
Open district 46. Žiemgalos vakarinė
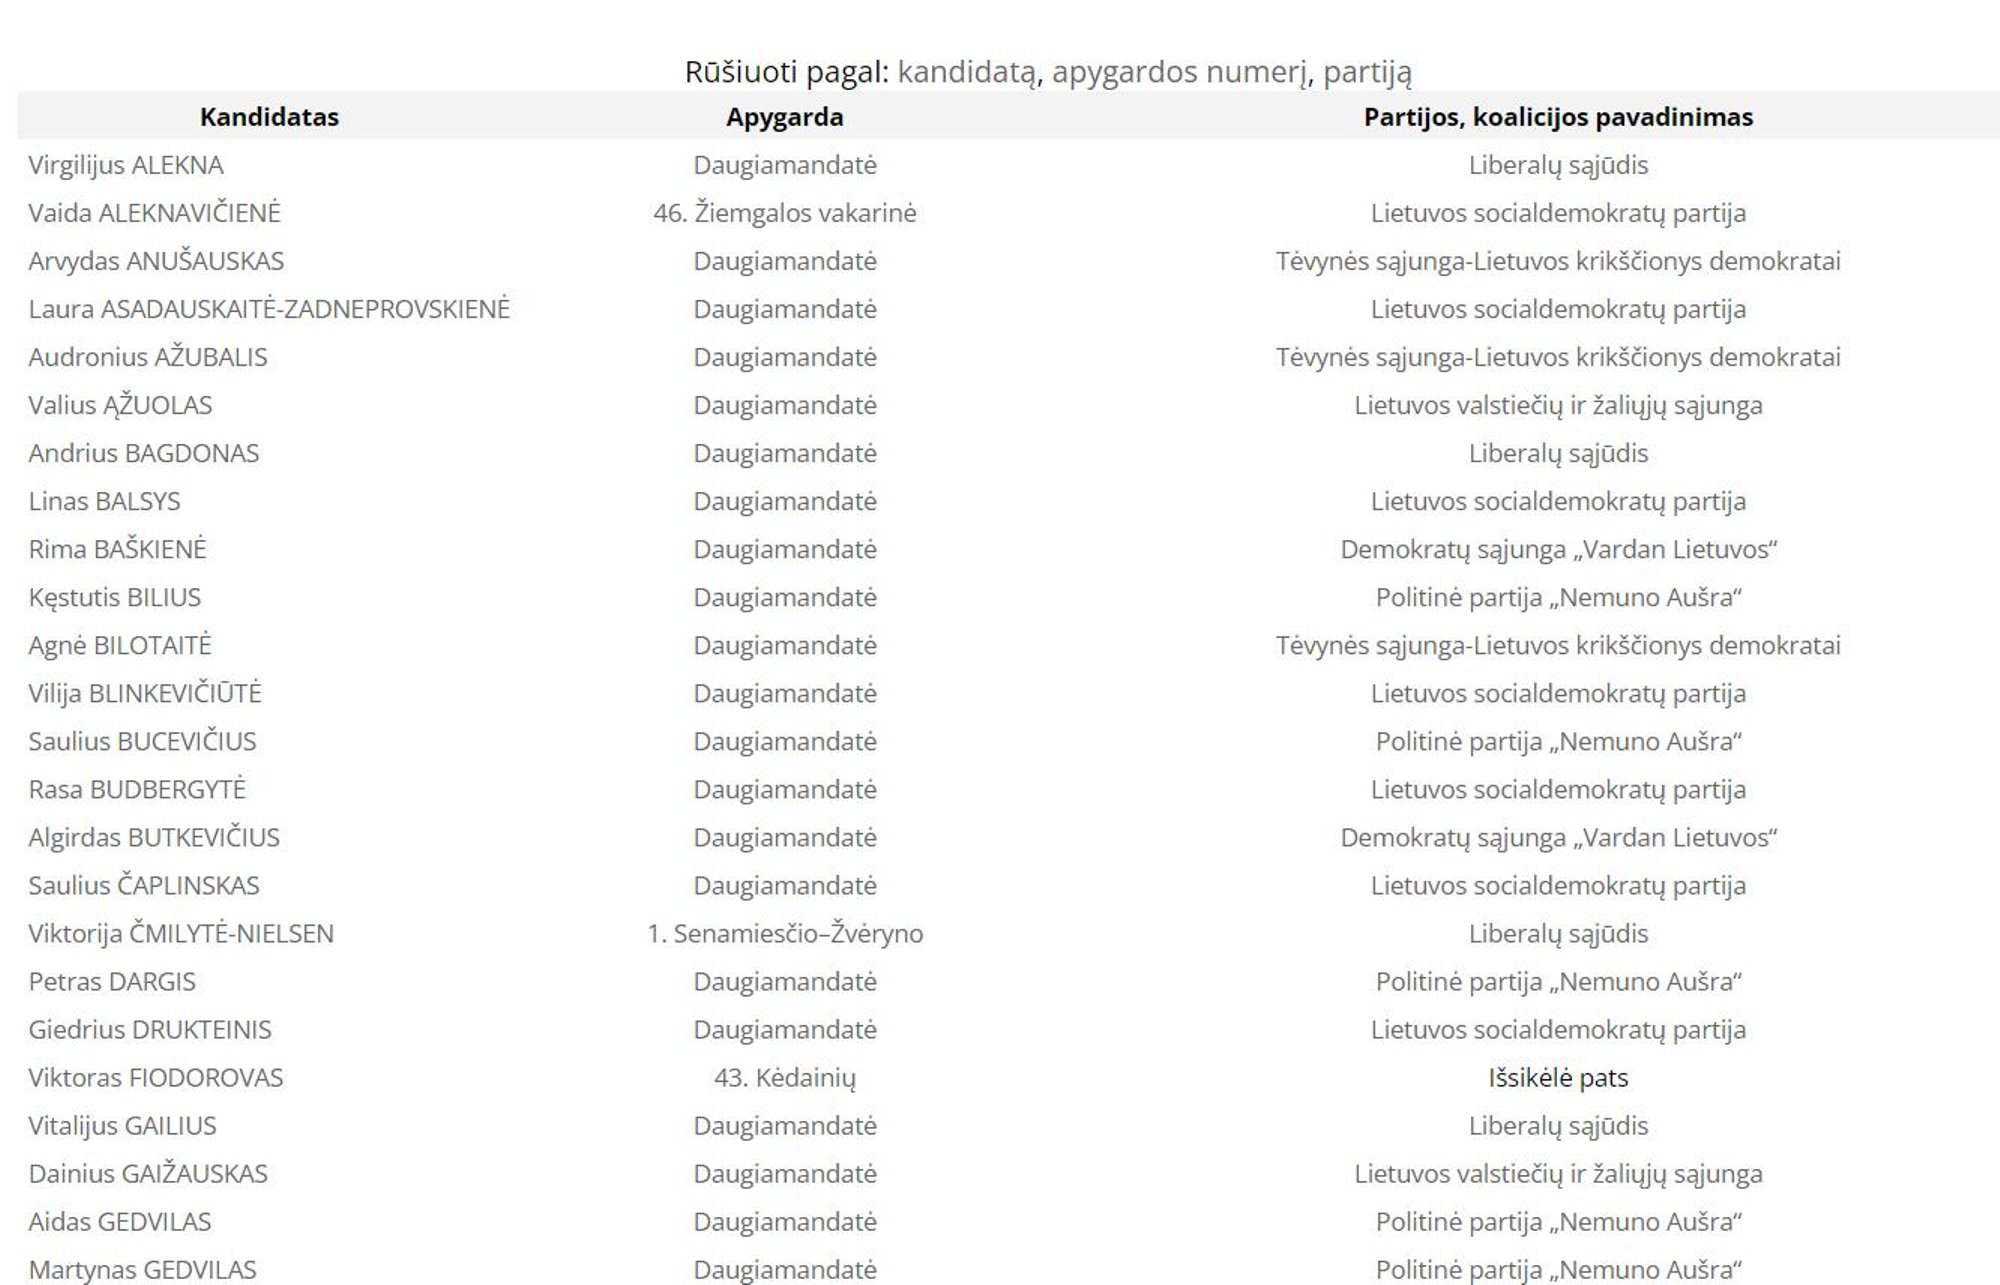tap(785, 213)
